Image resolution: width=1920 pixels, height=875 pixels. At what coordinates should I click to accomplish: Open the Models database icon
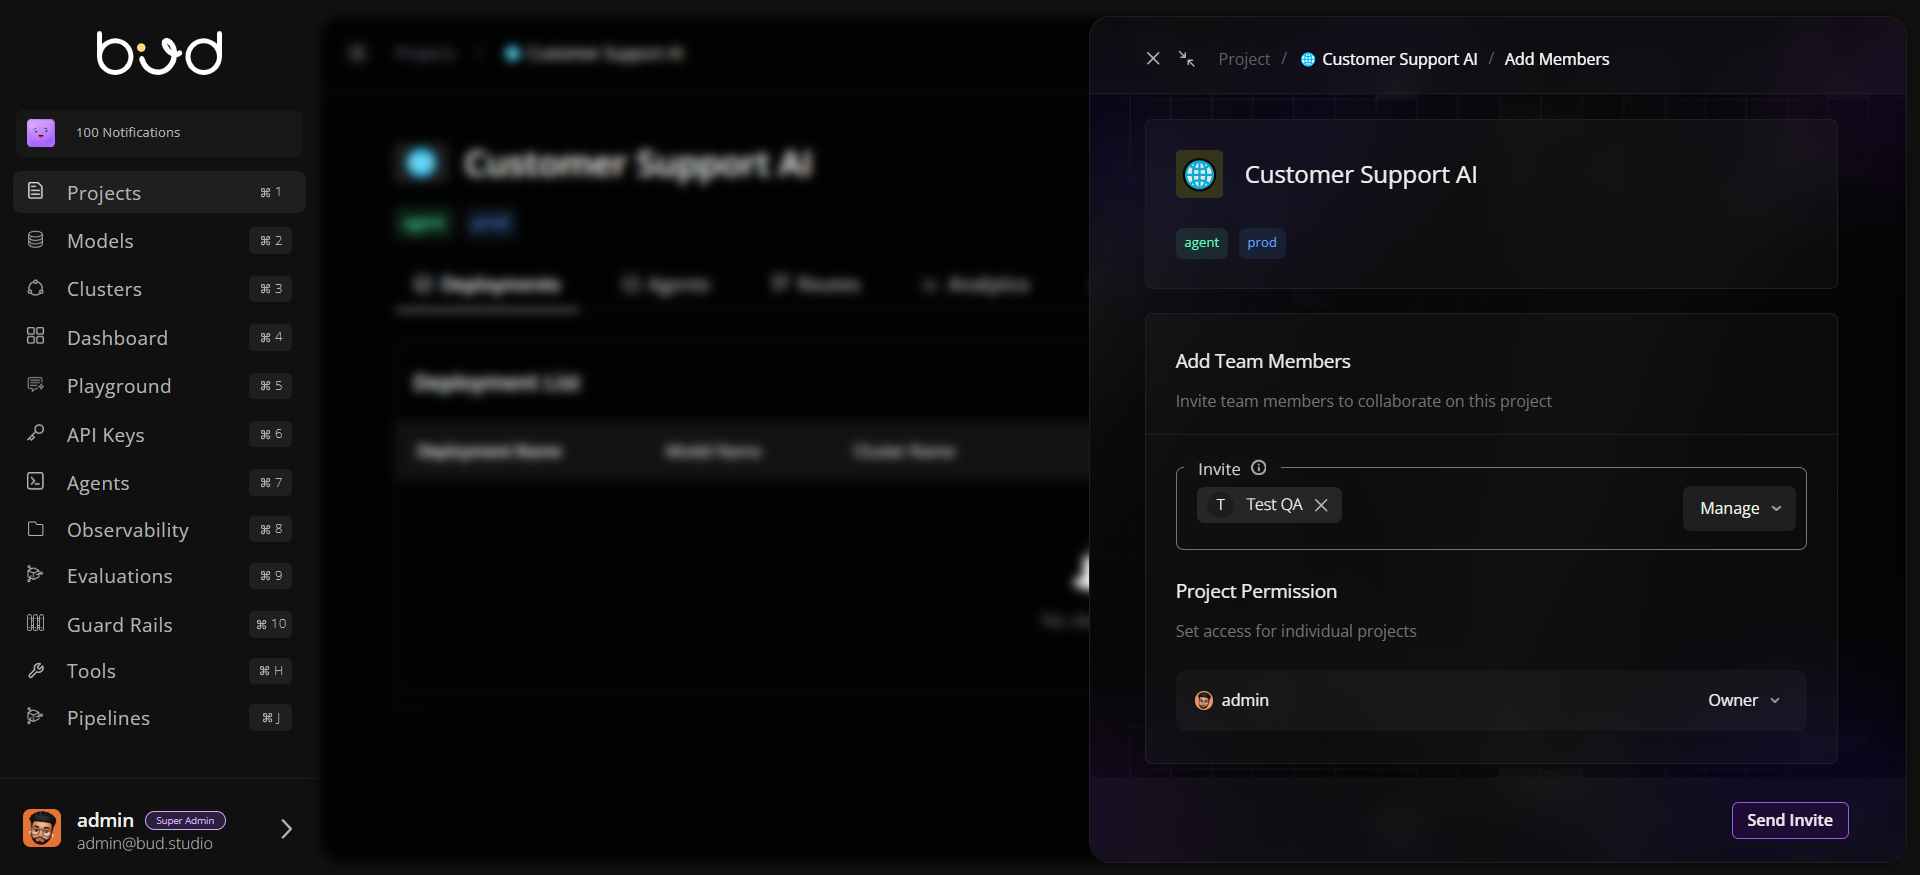(x=35, y=240)
